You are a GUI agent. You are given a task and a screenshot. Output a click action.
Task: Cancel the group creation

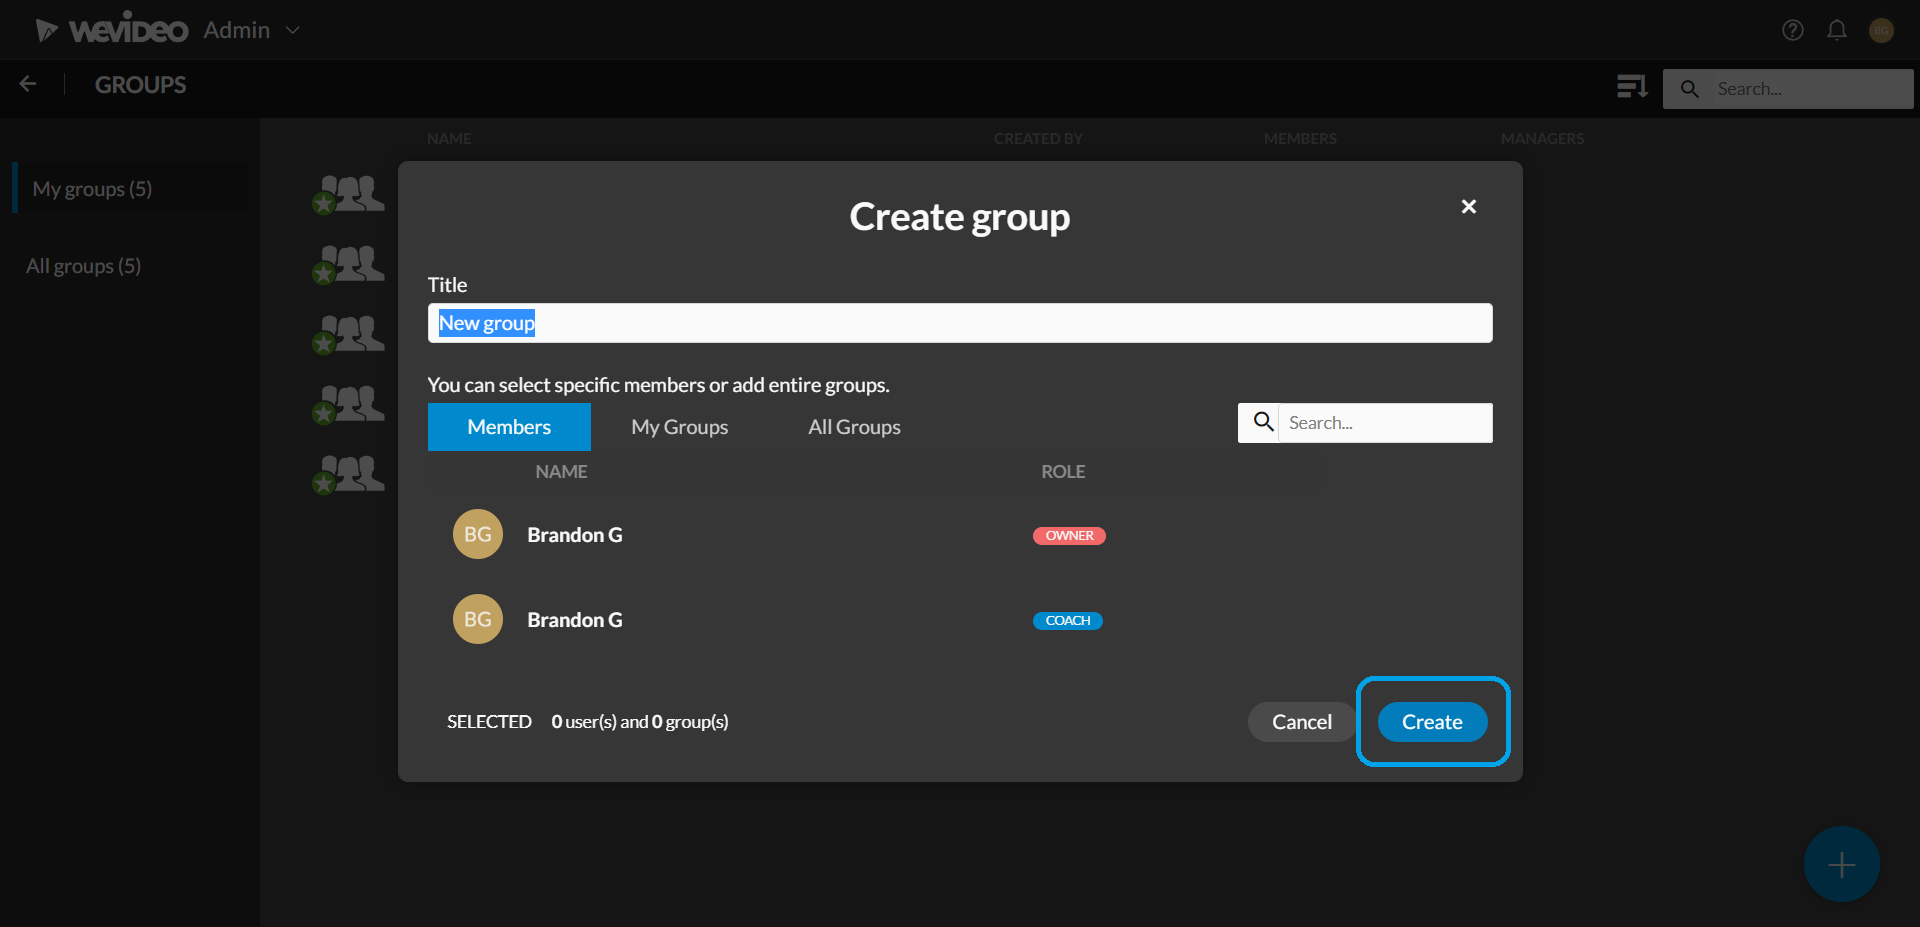(1300, 722)
